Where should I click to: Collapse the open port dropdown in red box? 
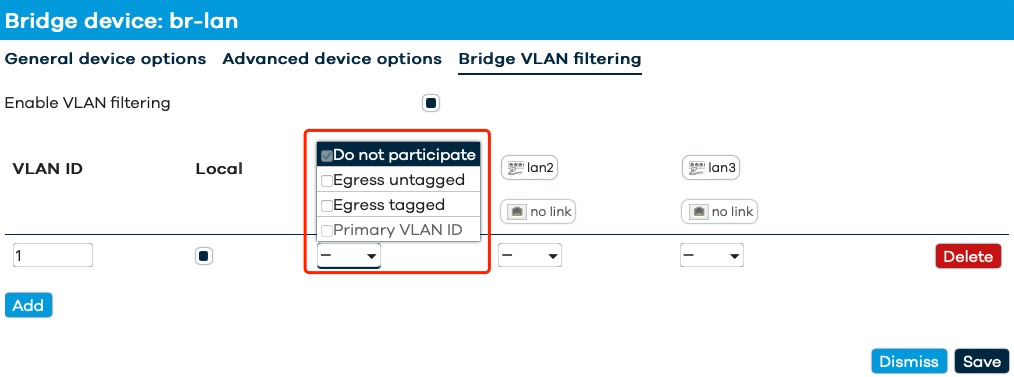[x=349, y=256]
